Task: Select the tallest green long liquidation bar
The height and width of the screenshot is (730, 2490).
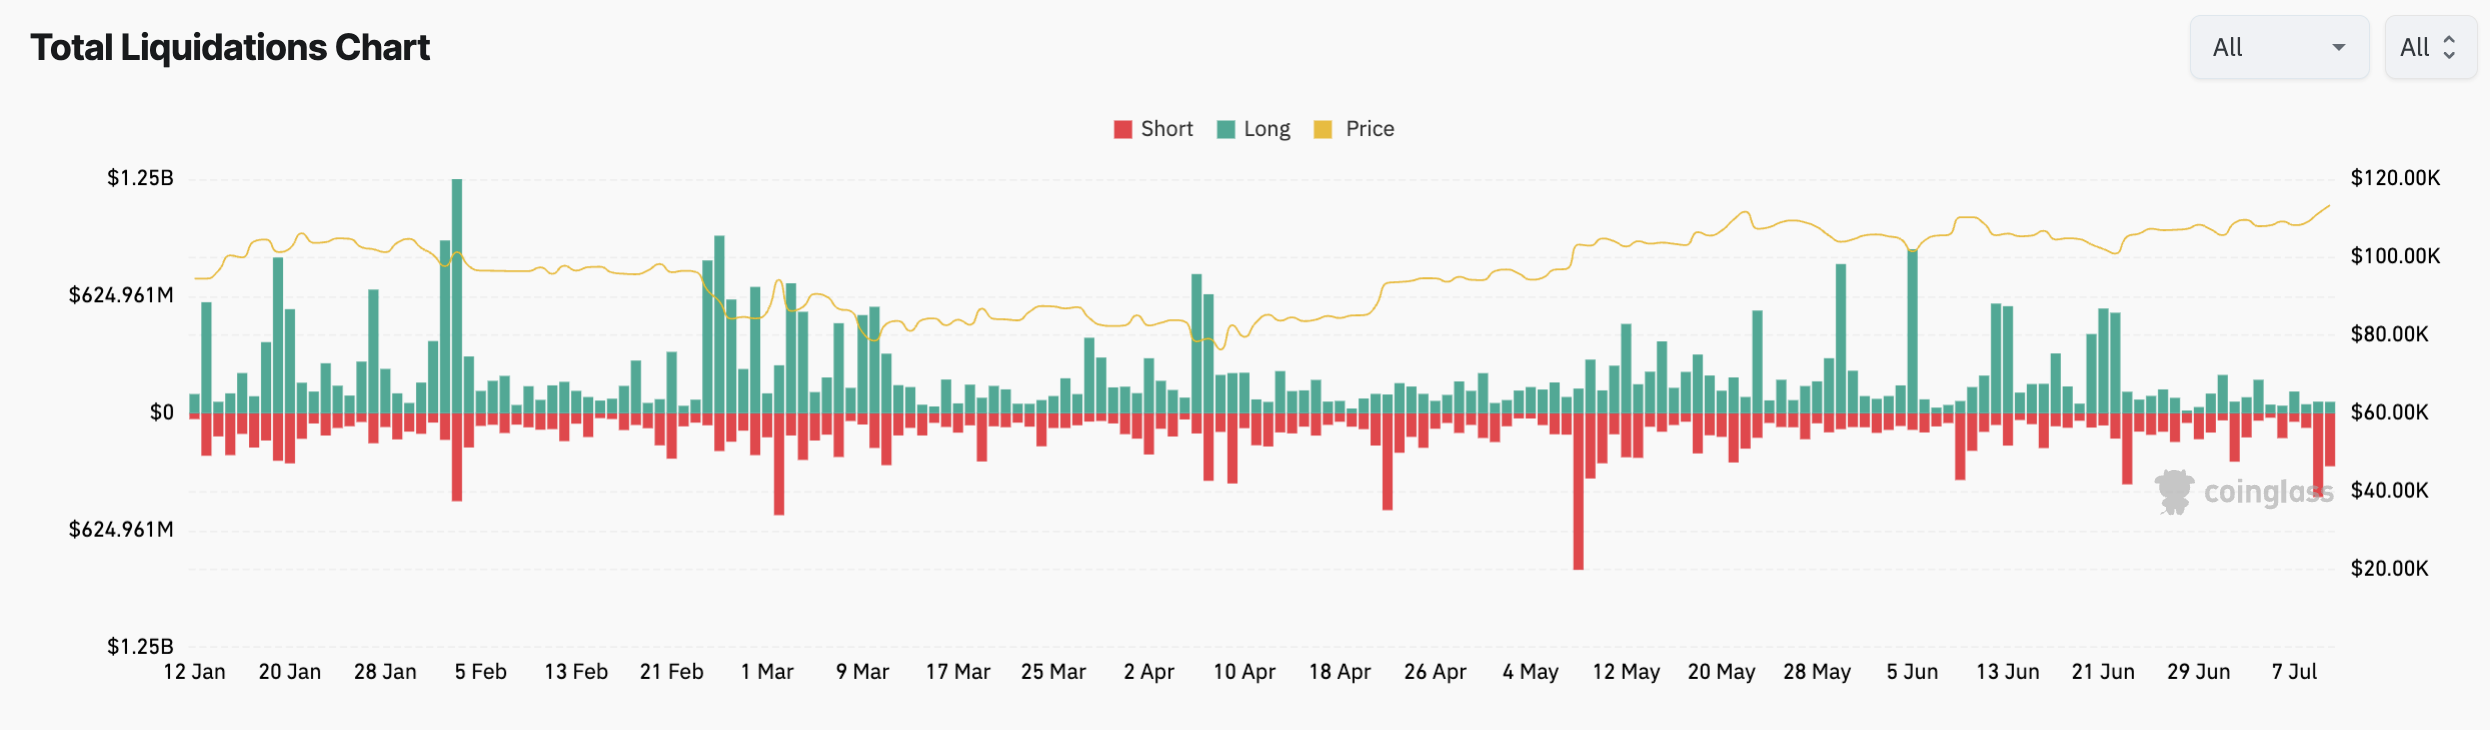Action: (x=457, y=296)
